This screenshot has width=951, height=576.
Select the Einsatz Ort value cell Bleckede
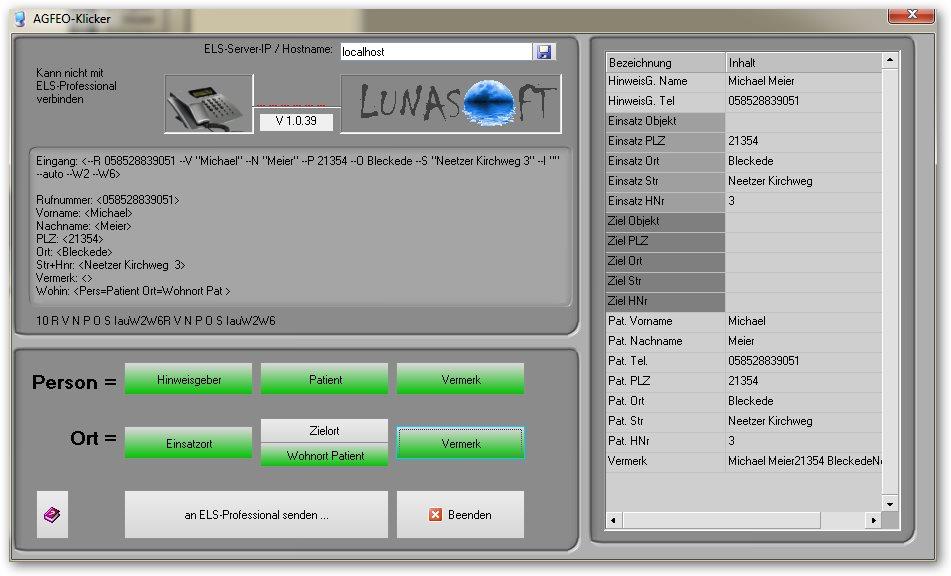[x=803, y=161]
